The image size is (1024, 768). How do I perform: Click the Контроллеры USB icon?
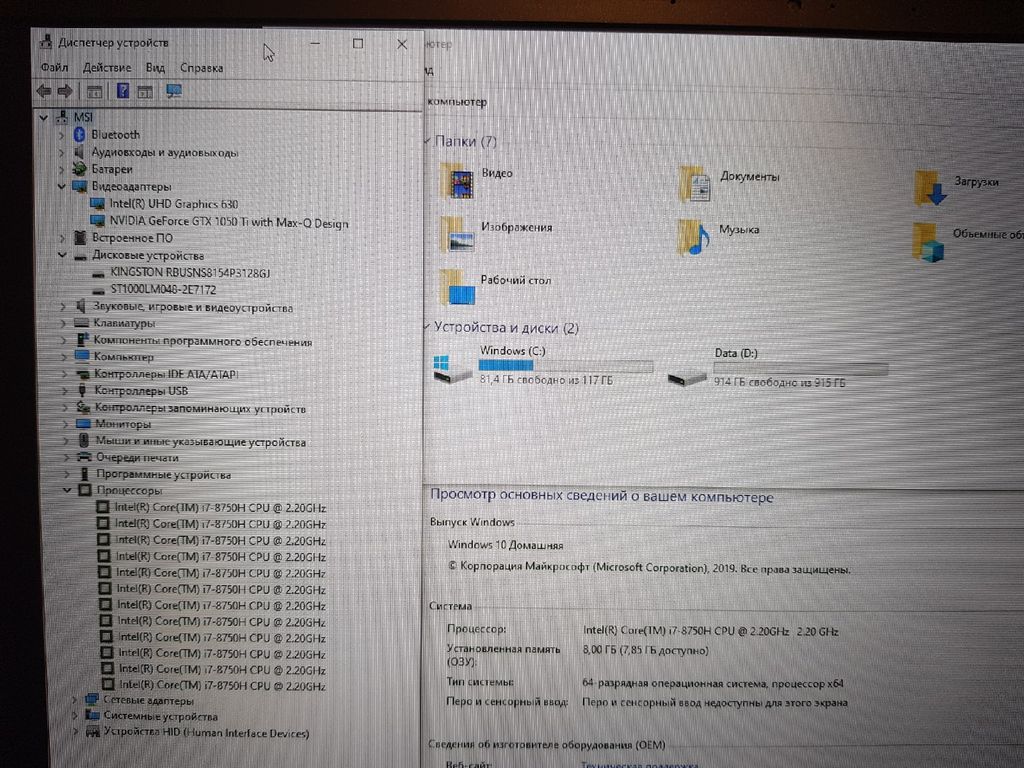tap(82, 391)
